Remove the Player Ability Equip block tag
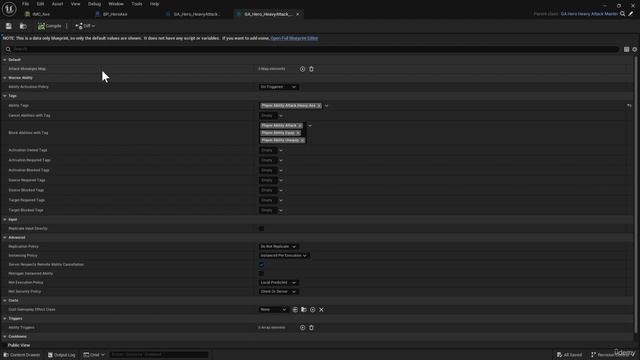 (x=298, y=133)
